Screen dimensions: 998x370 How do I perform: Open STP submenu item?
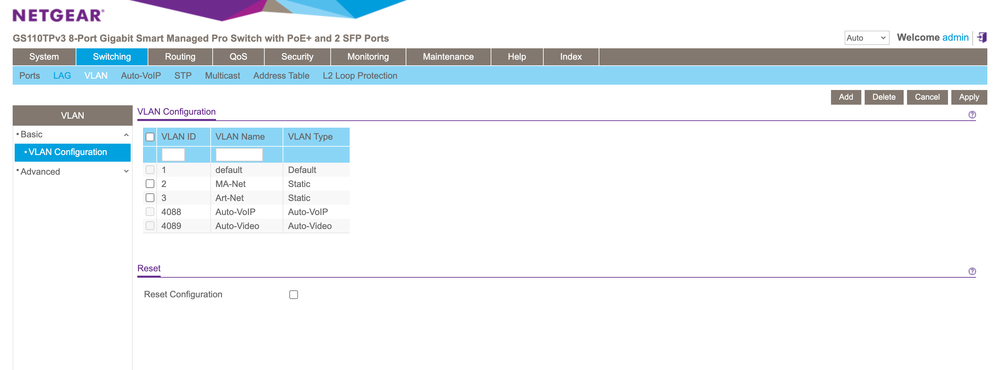[183, 76]
